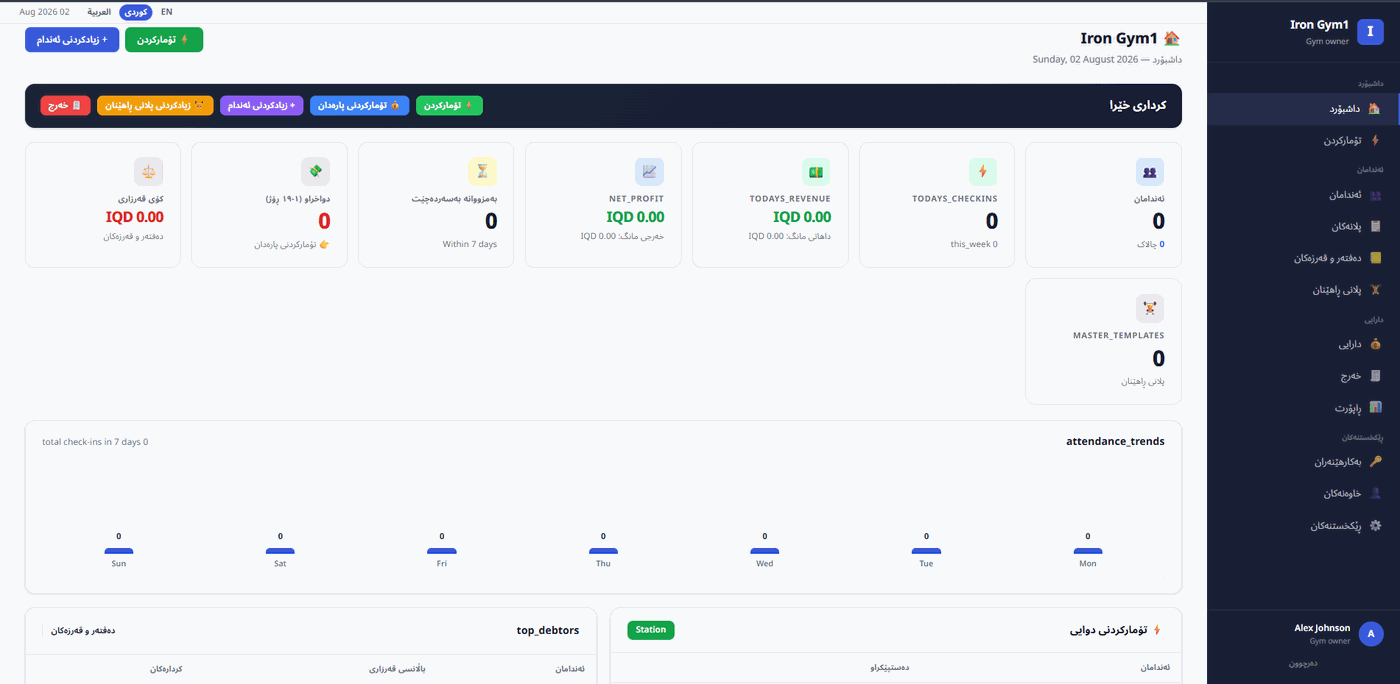Image resolution: width=1400 pixels, height=684 pixels.
Task: Click the TODAYS_CHECKINS lightning icon
Action: coord(983,172)
